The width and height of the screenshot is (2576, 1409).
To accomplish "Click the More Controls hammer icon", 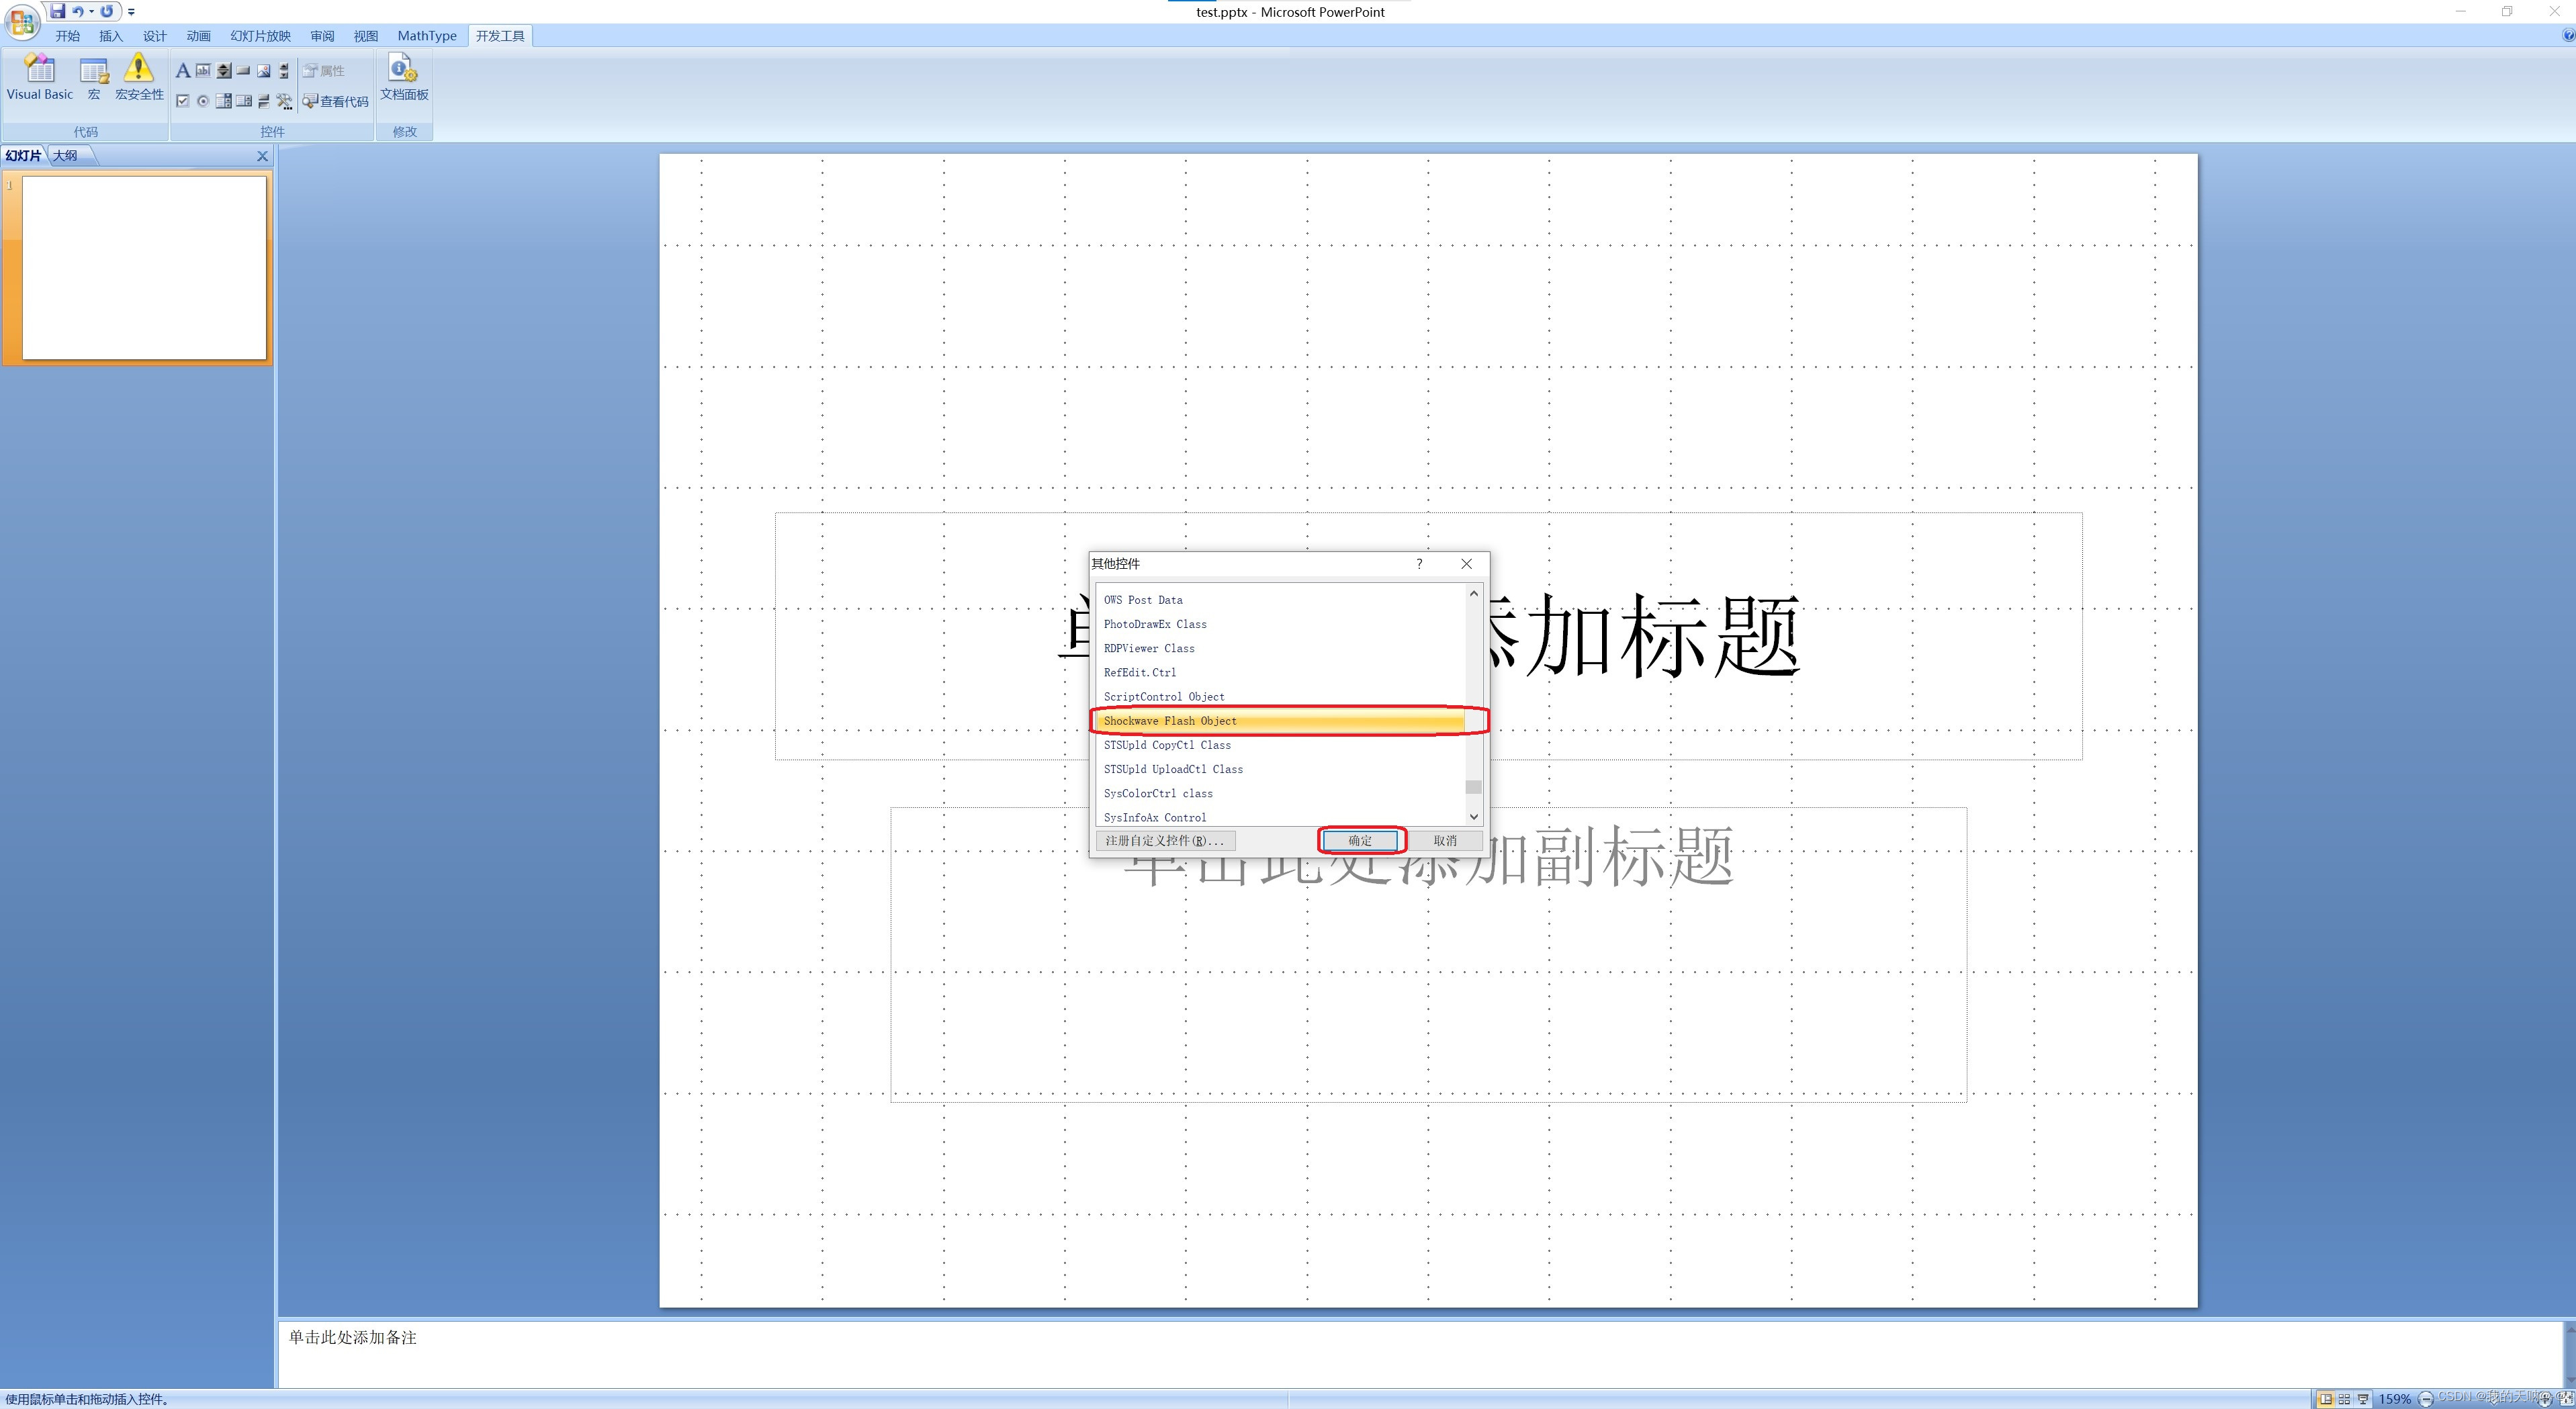I will pos(284,101).
